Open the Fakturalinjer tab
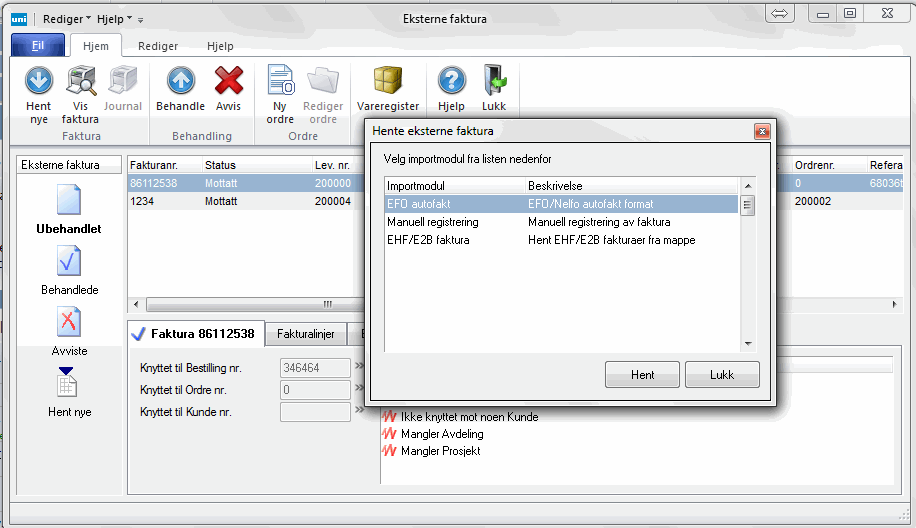Viewport: 916px width, 528px height. tap(306, 334)
